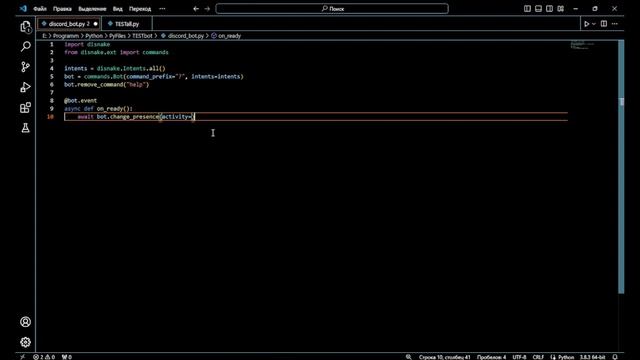The image size is (640, 360).
Task: Open the Файл menu
Action: [40, 9]
